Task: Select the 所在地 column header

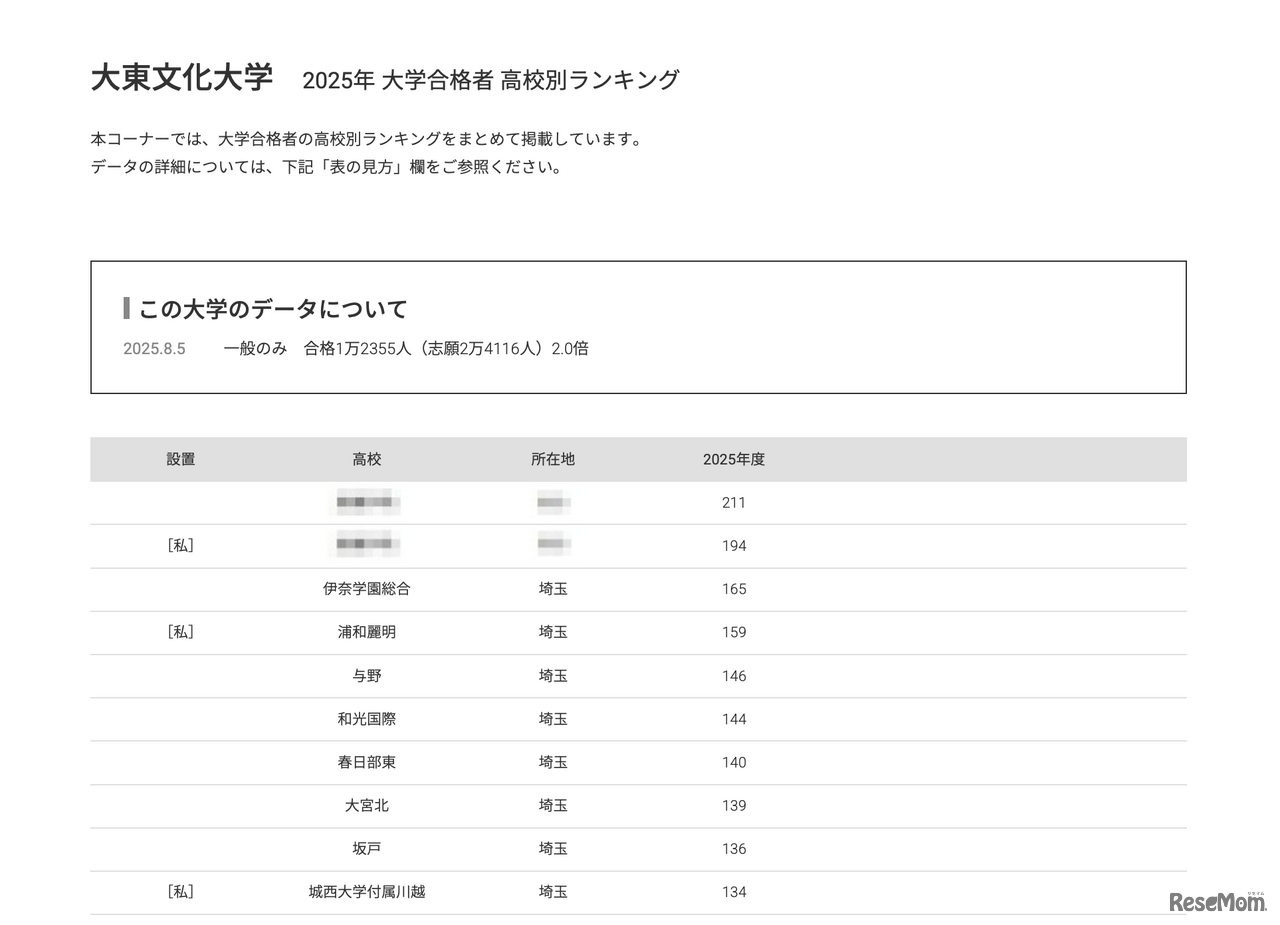Action: (553, 459)
